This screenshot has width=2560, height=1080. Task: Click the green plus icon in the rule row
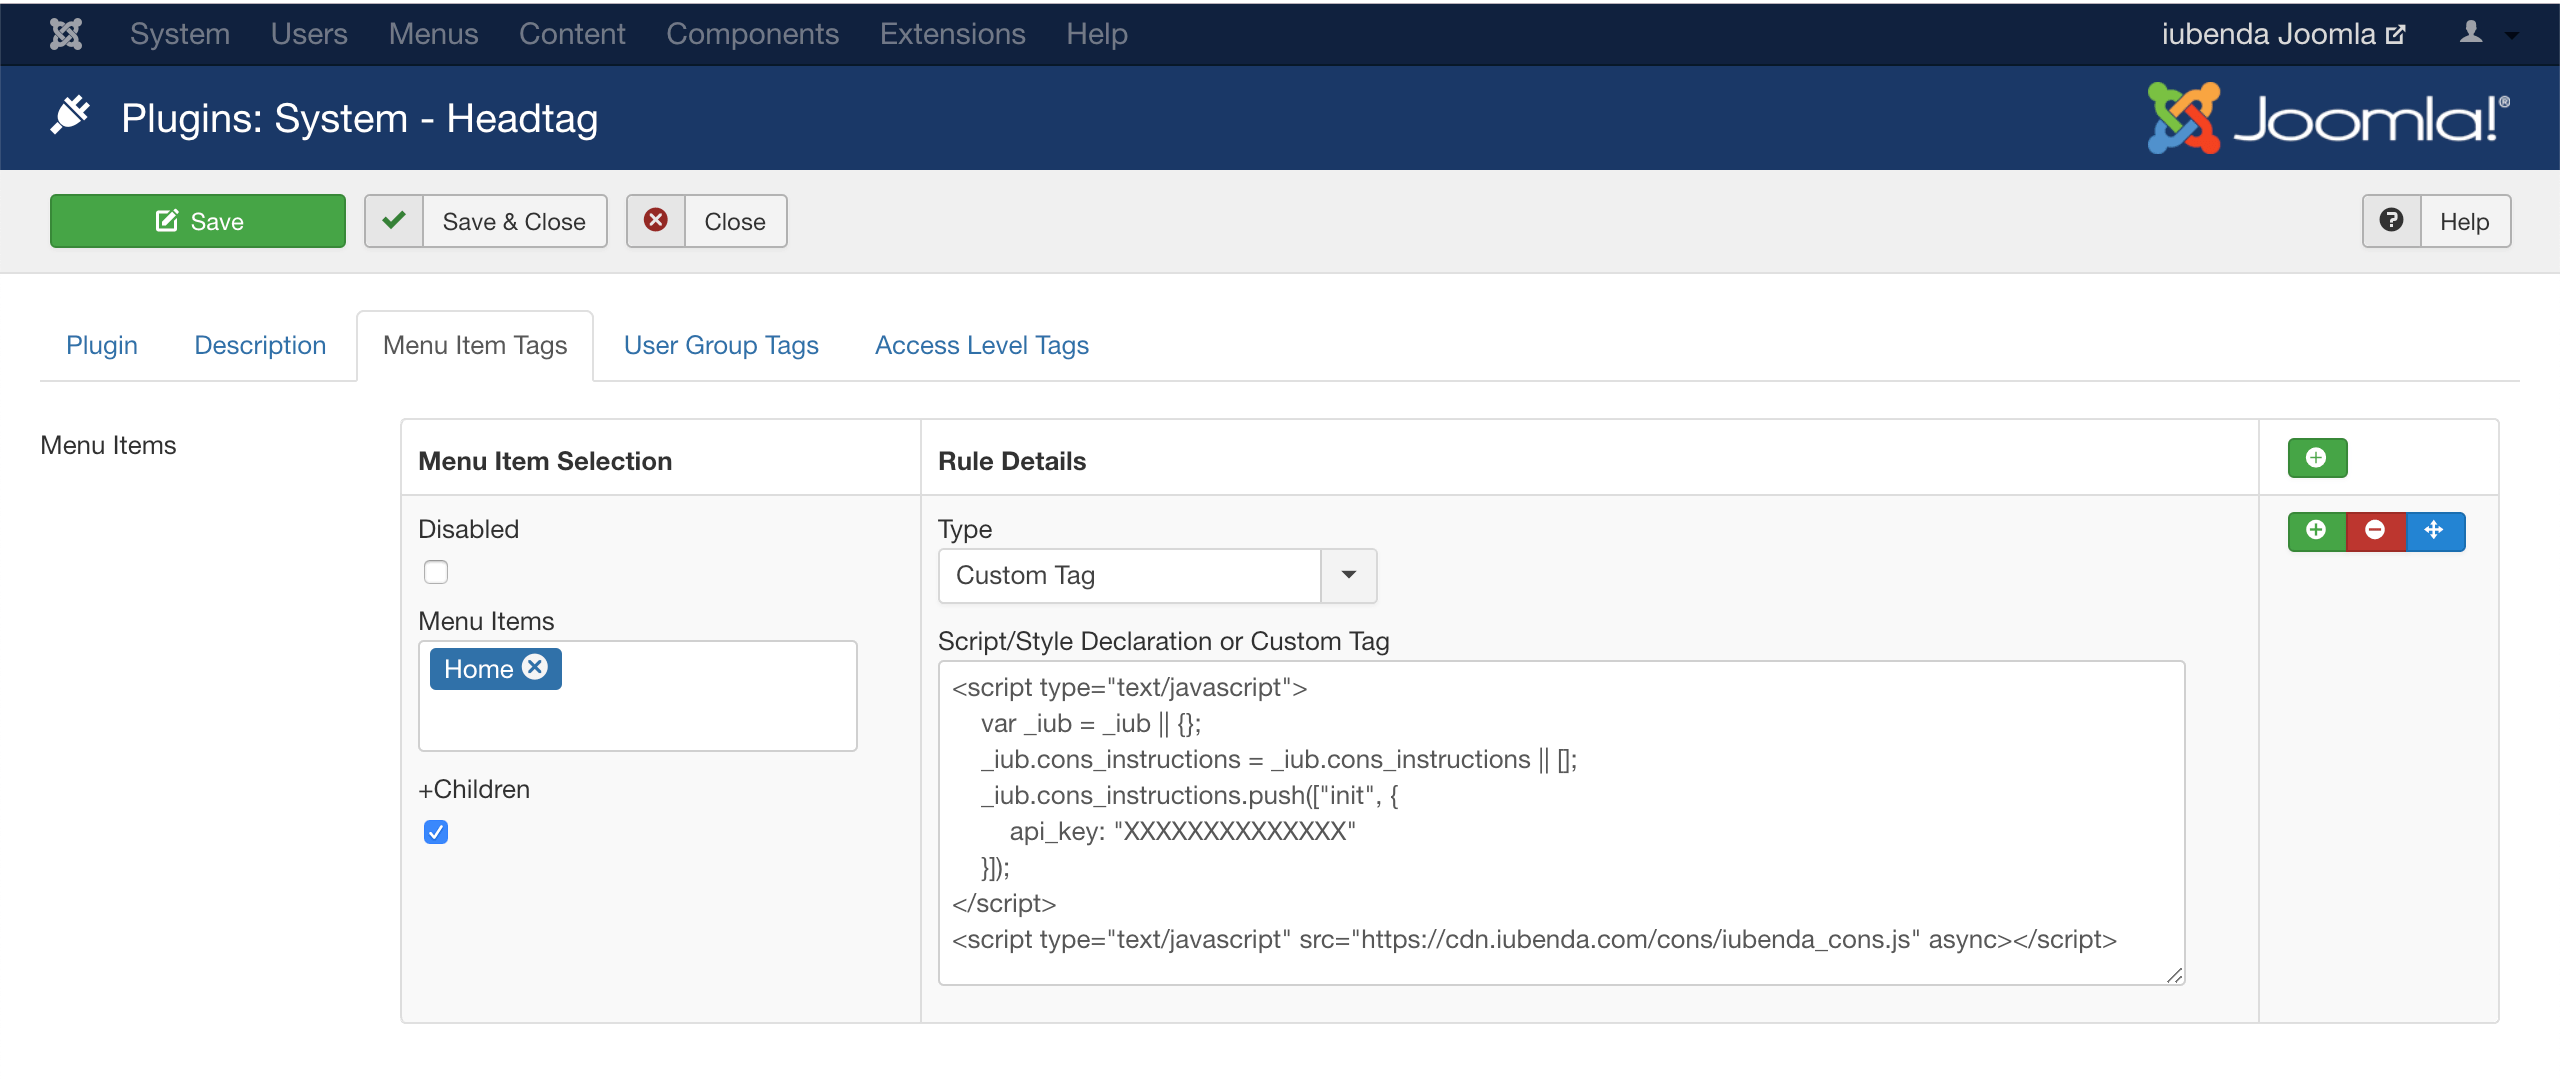point(2317,531)
